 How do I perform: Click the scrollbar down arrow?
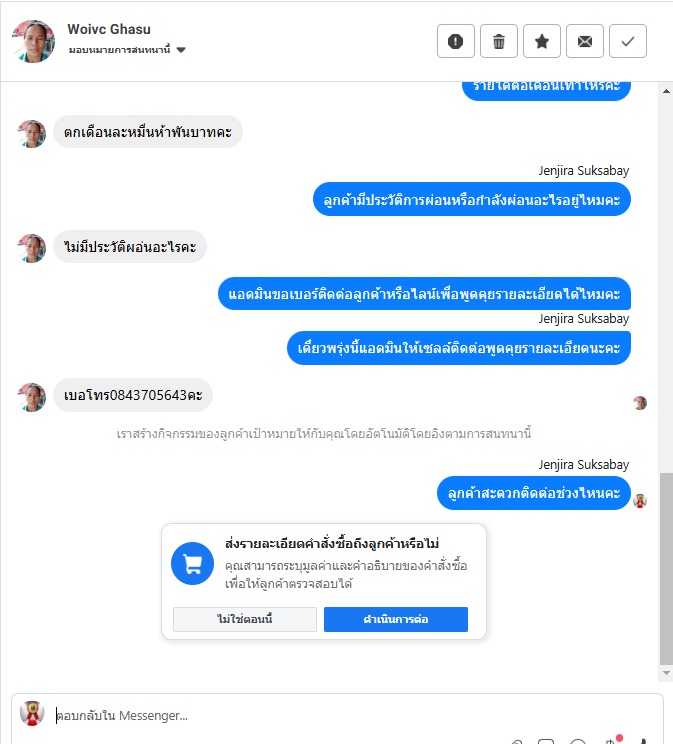click(666, 673)
